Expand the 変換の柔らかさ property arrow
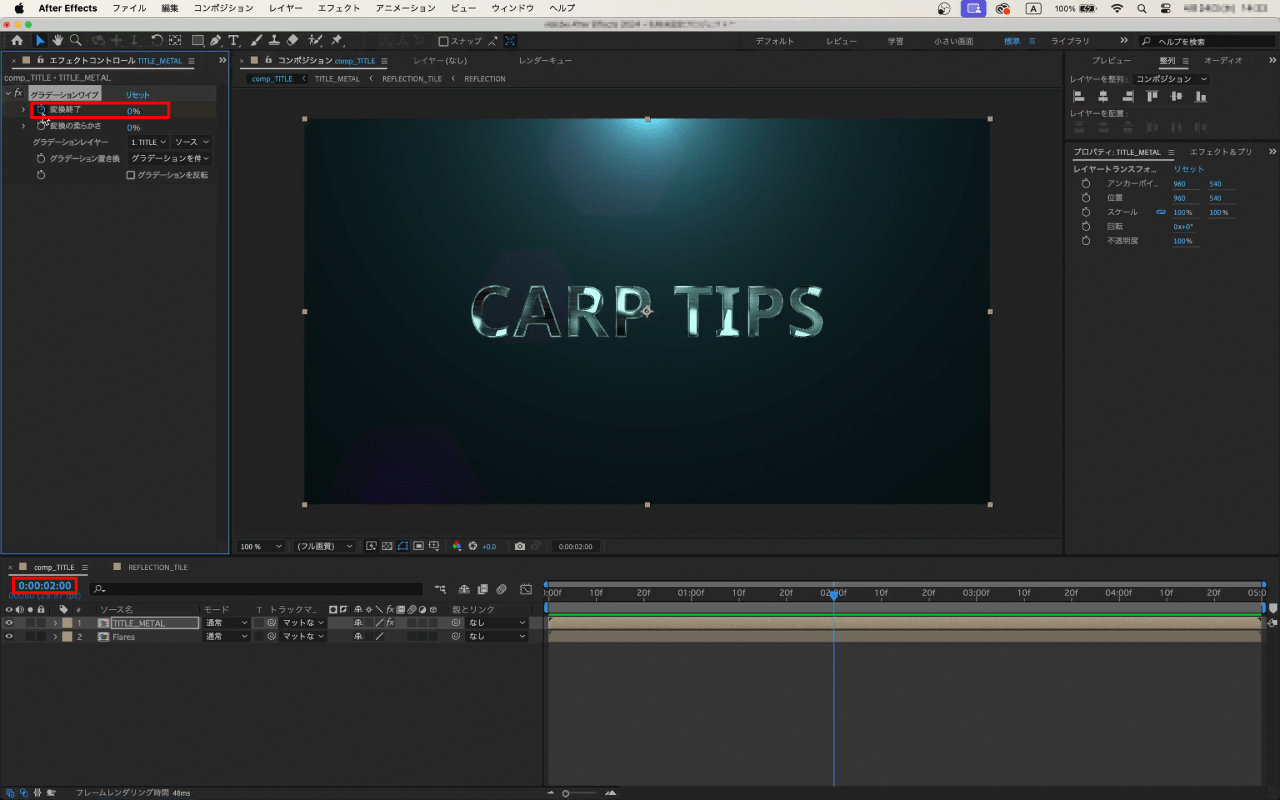This screenshot has height=800, width=1280. coord(23,126)
